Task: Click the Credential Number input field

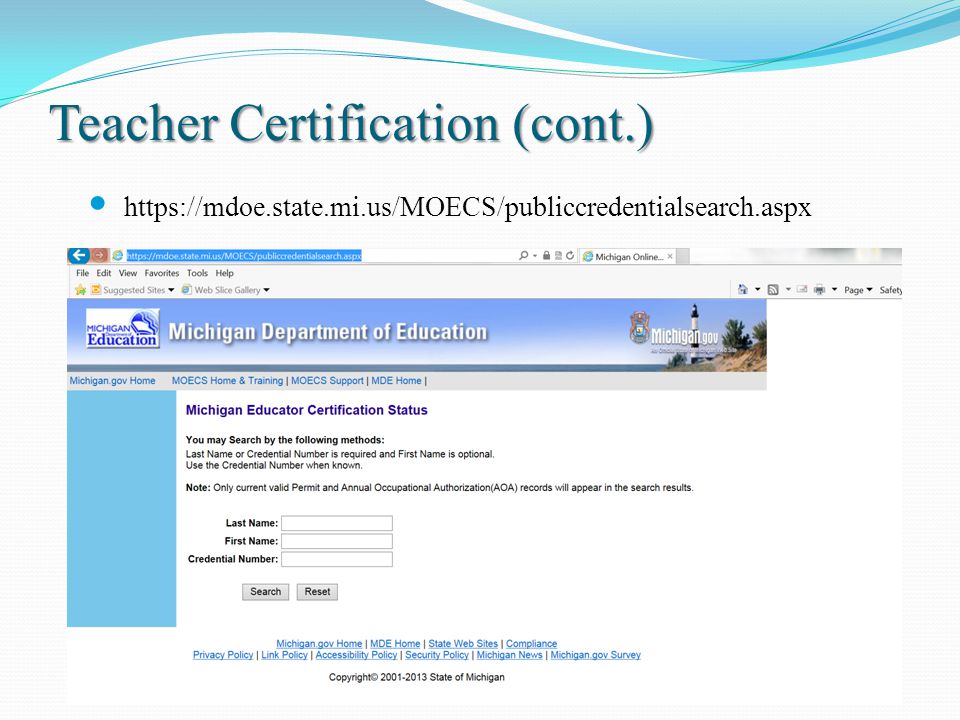Action: [337, 559]
